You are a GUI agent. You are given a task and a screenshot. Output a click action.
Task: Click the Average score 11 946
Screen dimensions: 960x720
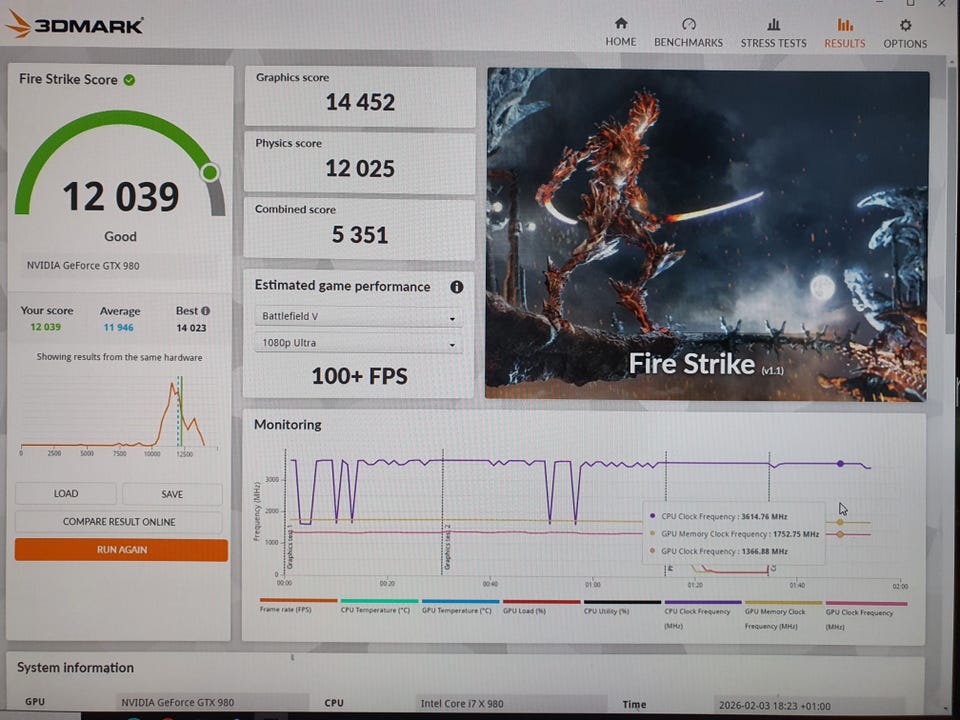pyautogui.click(x=118, y=328)
